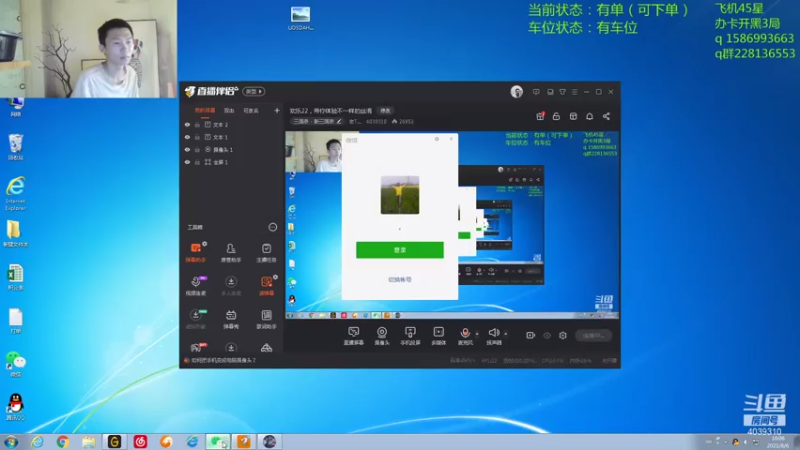Launch the 视频连麦 tool
This screenshot has width=800, height=450.
point(195,286)
